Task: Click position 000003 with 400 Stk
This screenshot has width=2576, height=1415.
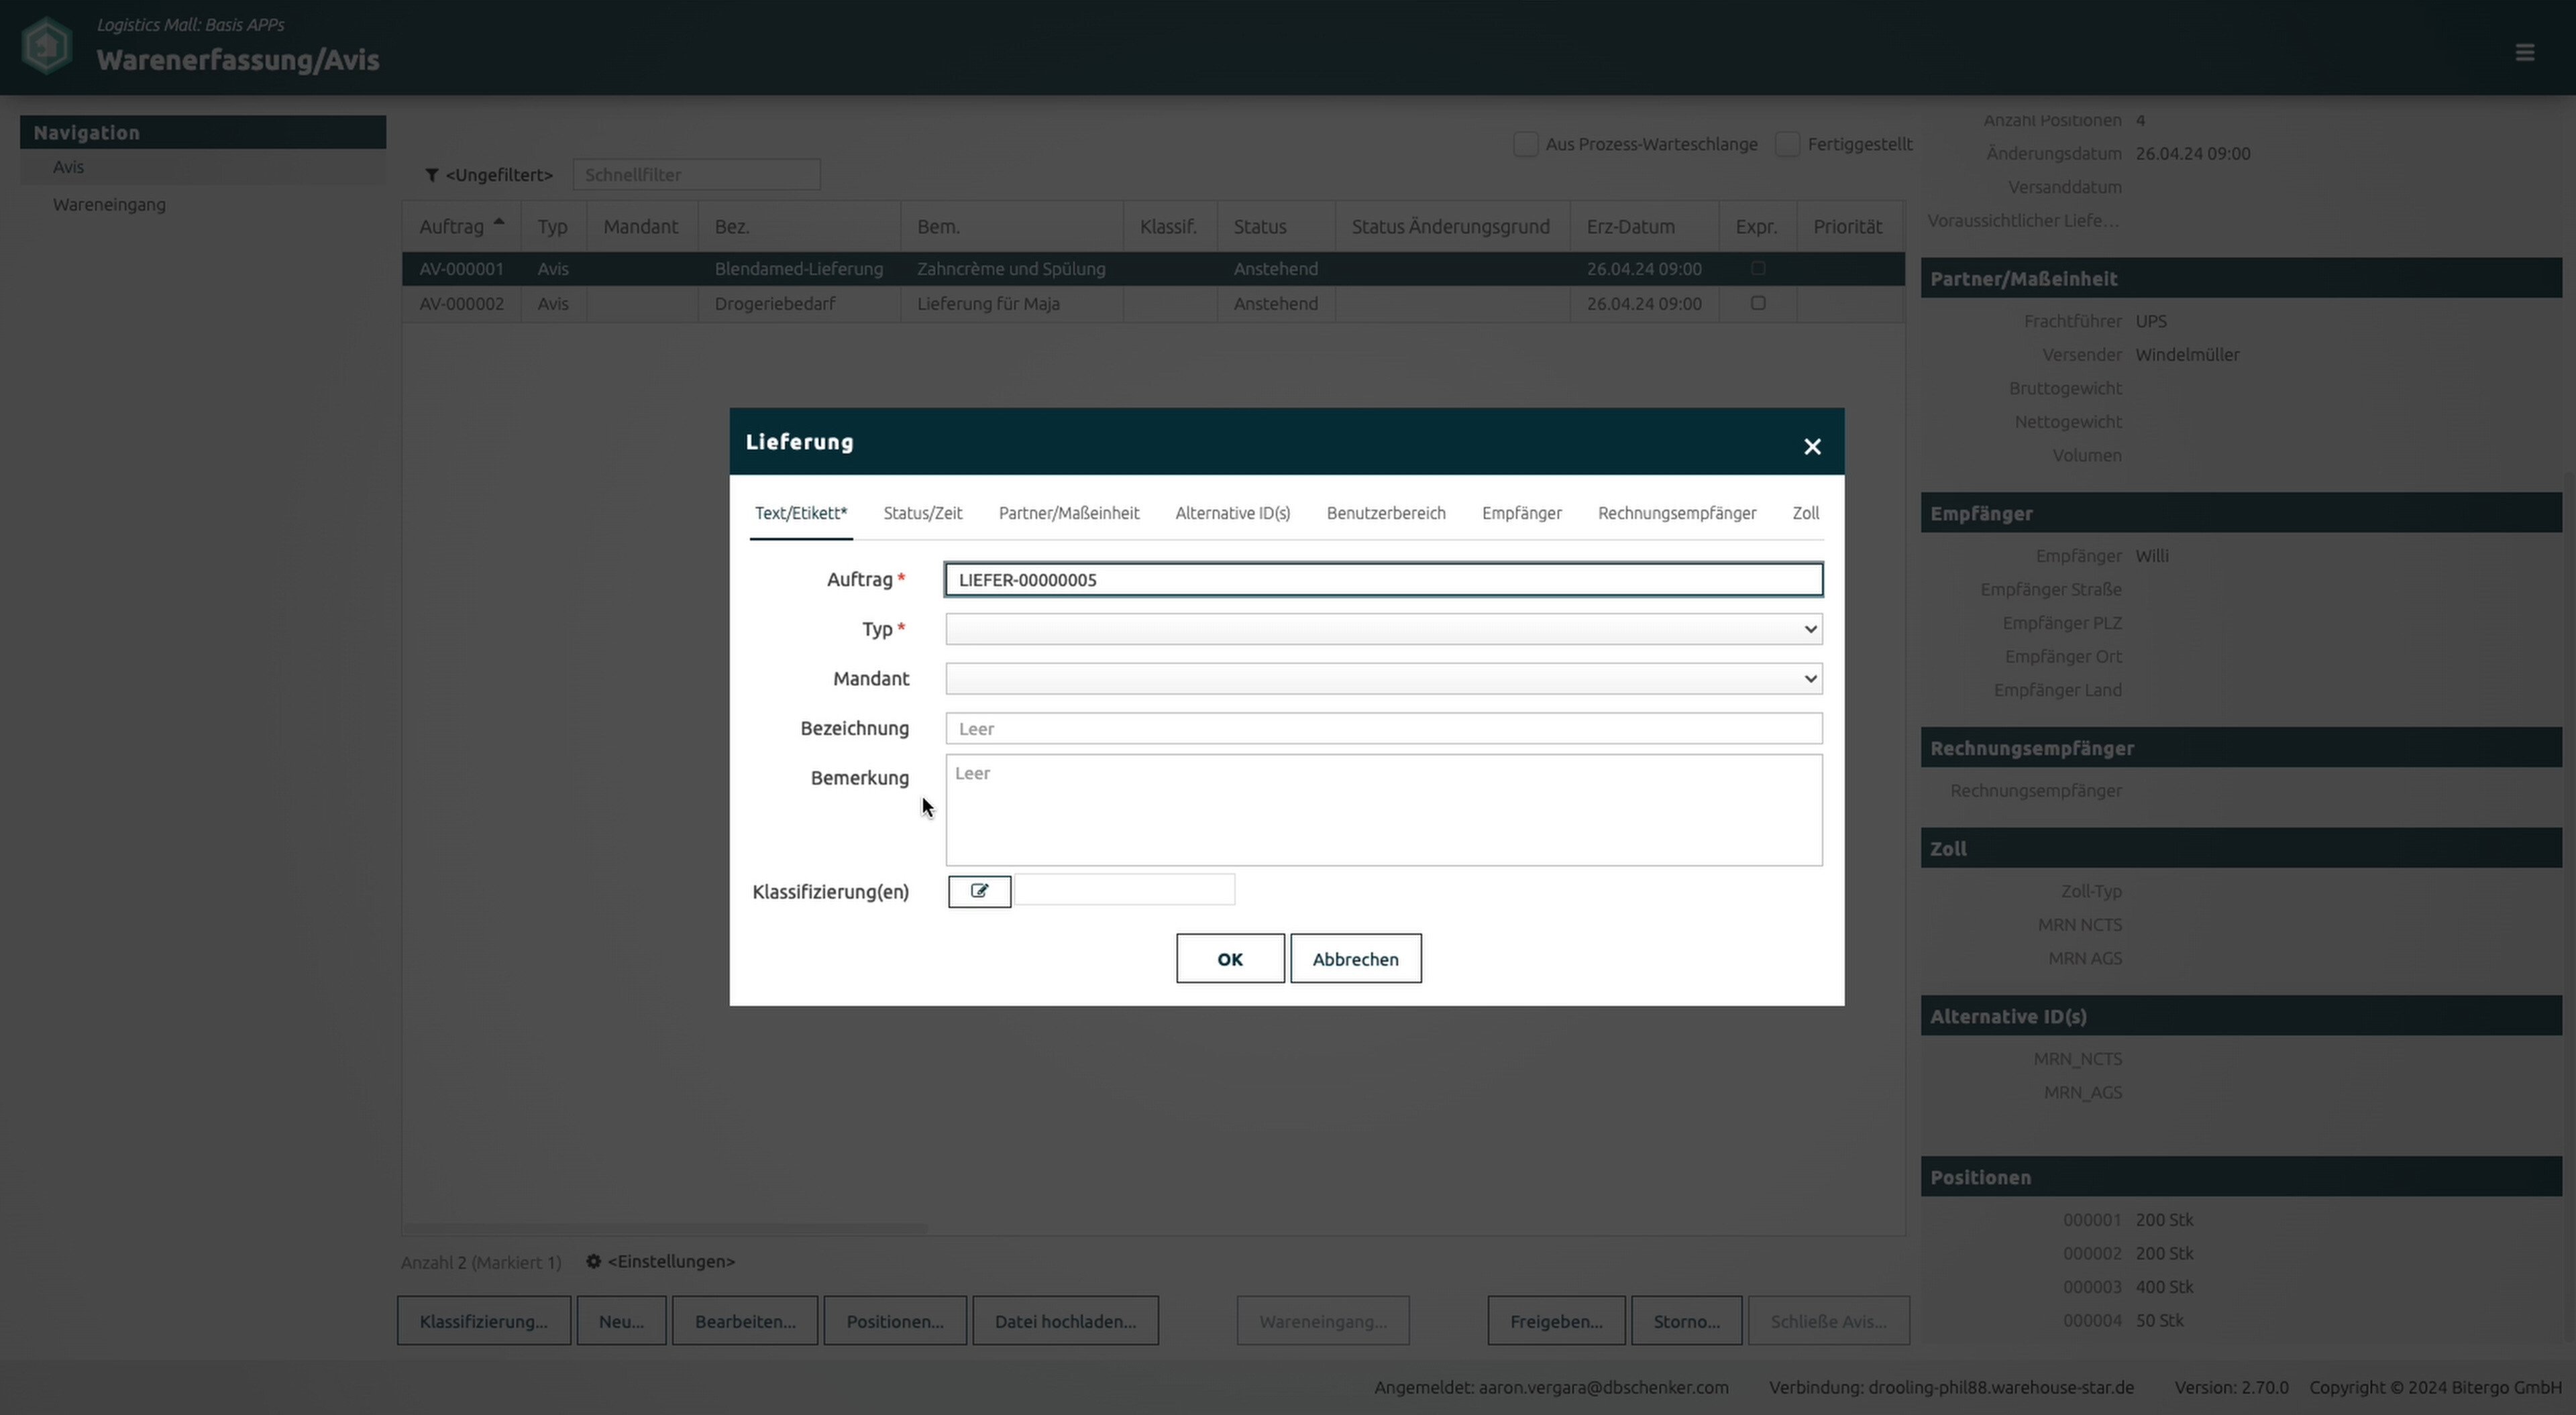Action: (2128, 1287)
